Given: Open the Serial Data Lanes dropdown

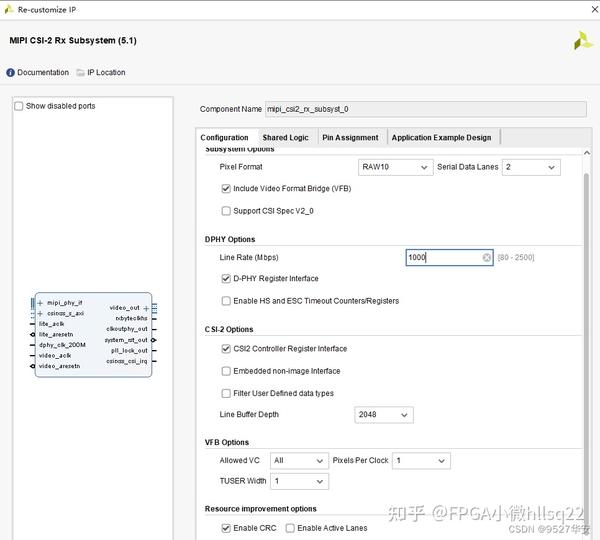Looking at the screenshot, I should point(531,167).
